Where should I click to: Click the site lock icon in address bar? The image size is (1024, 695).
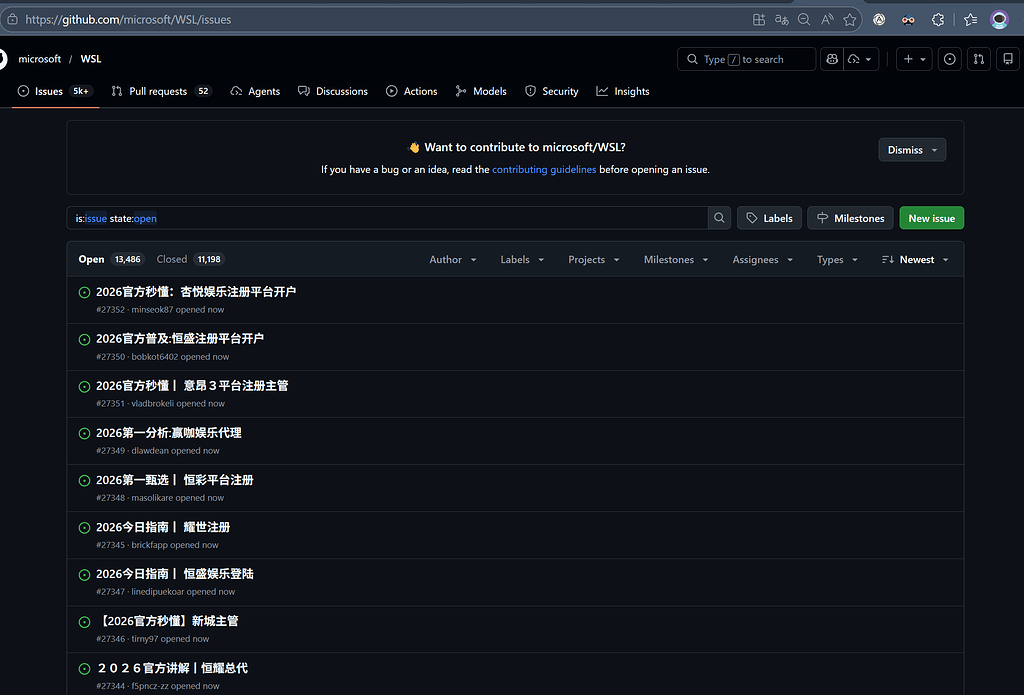tap(12, 20)
